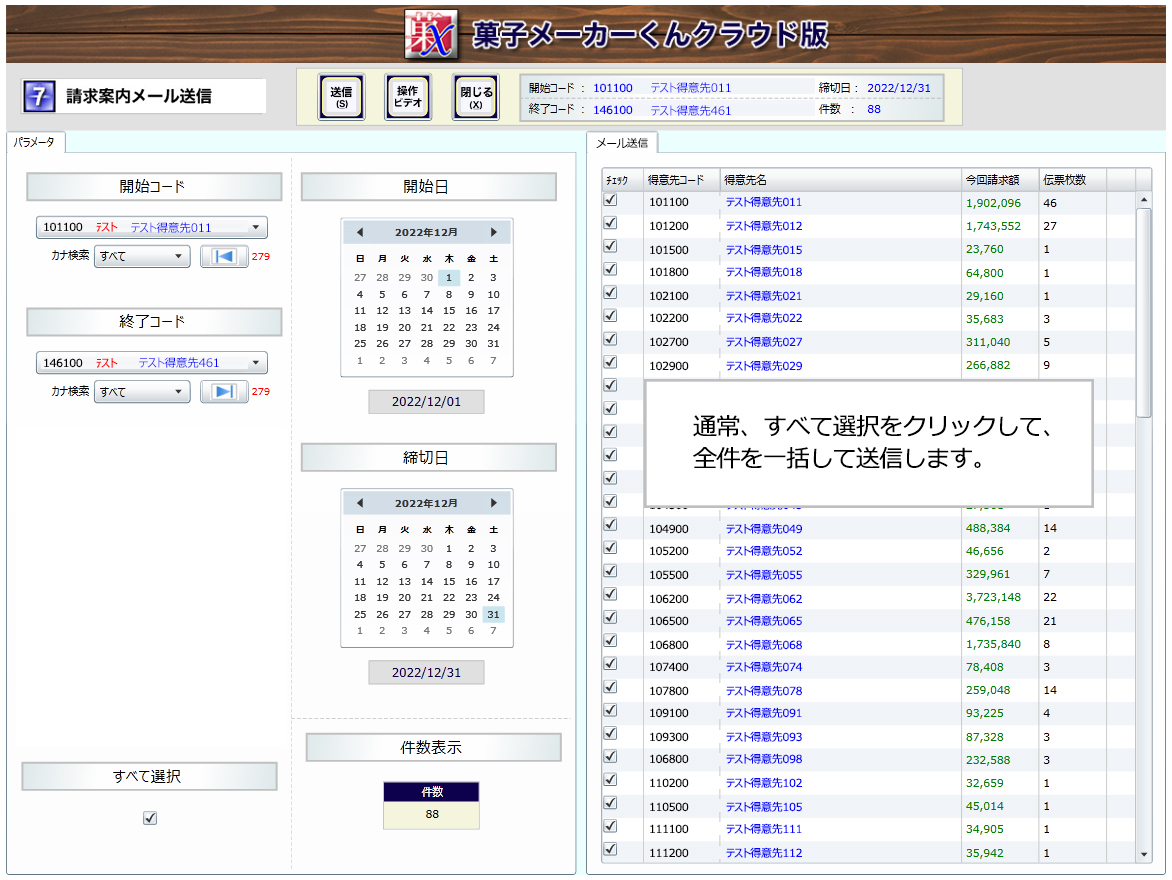This screenshot has height=880, width=1172.
Task: Uncheck the row for 110200 テスト得意先102
Action: coord(611,780)
